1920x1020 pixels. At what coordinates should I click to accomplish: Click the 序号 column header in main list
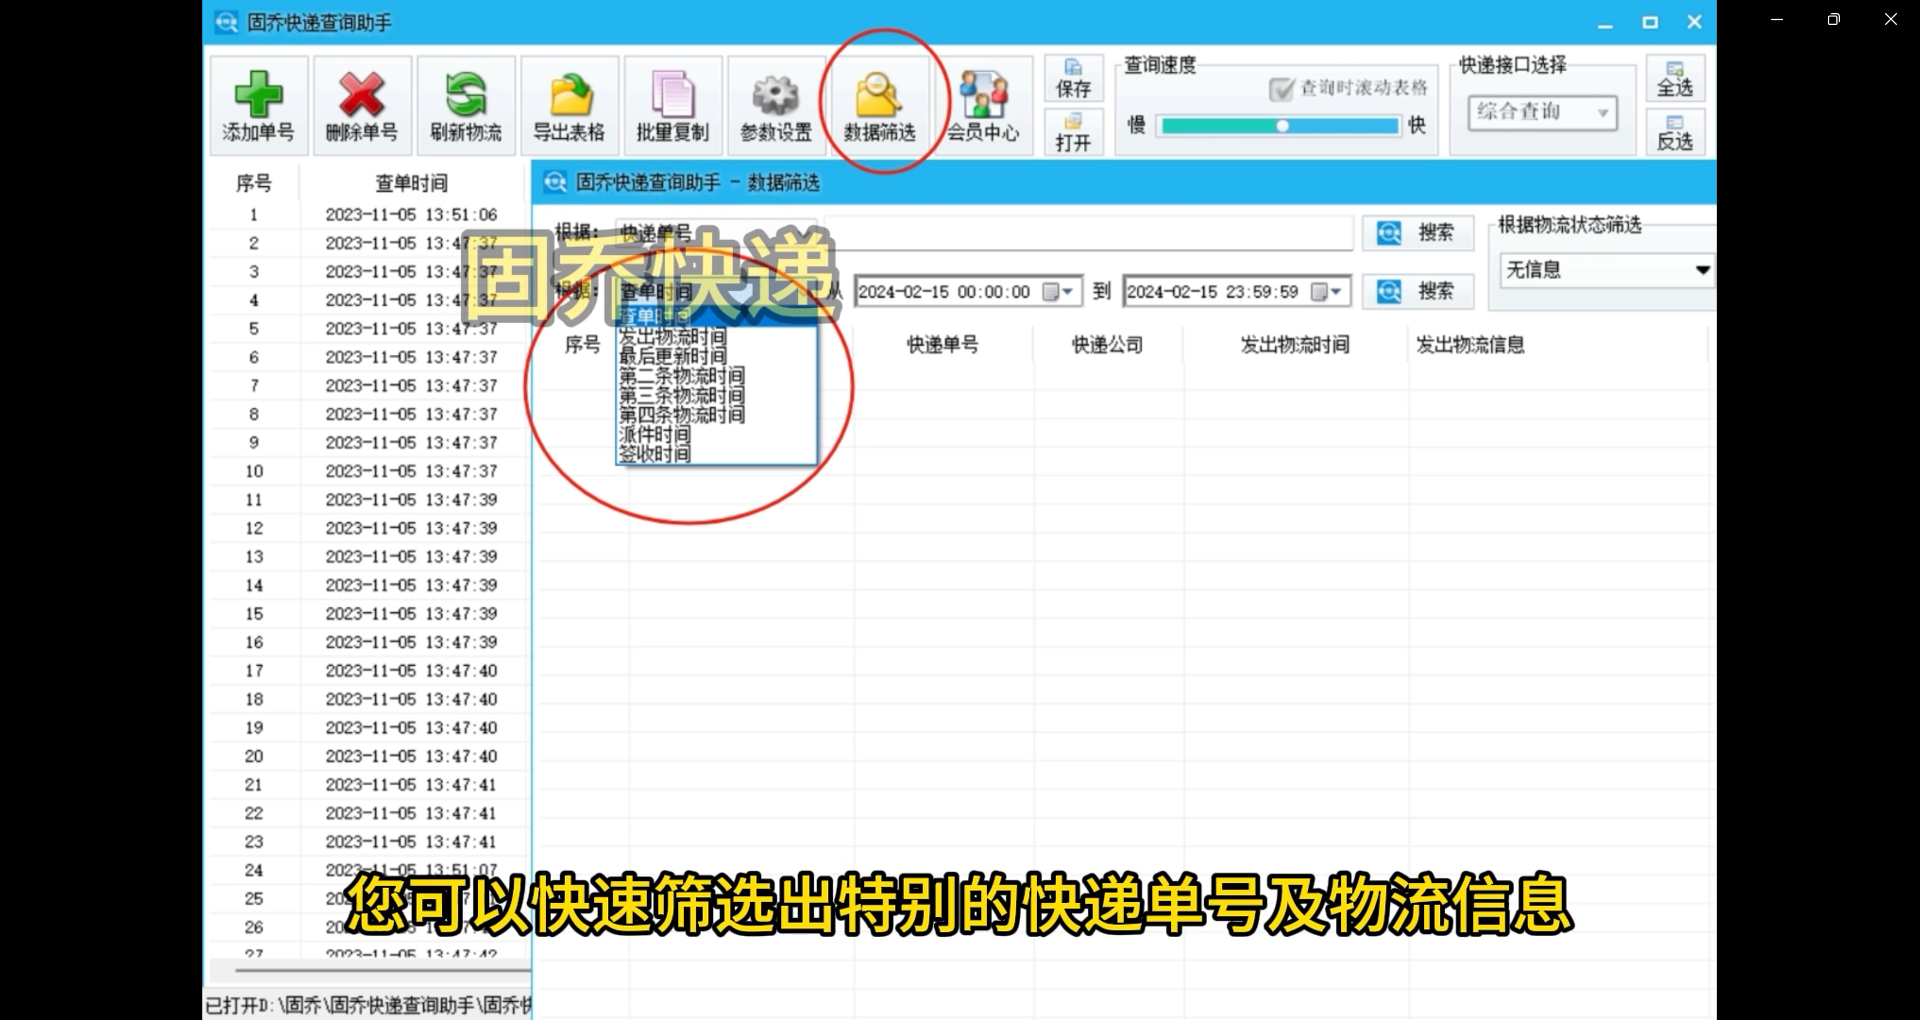254,183
